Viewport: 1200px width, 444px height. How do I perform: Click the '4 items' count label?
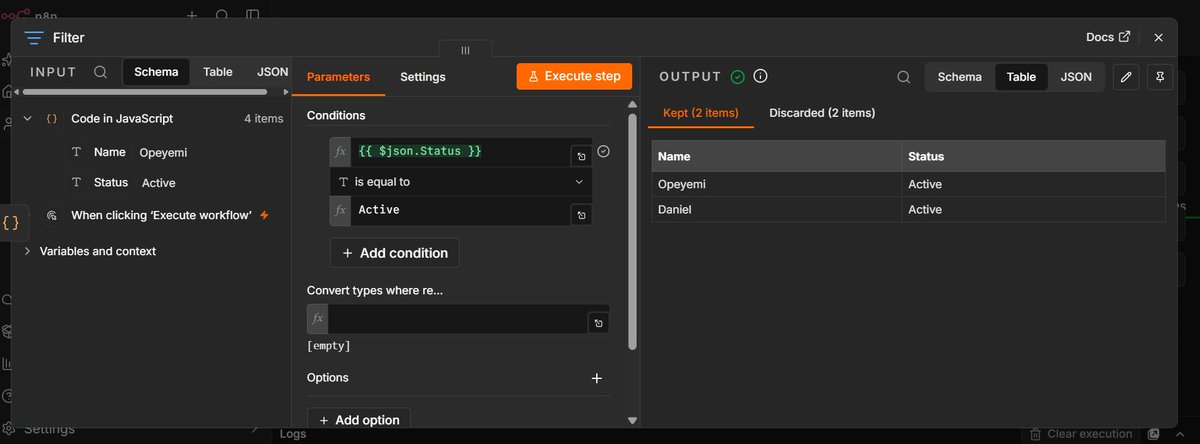click(x=264, y=118)
